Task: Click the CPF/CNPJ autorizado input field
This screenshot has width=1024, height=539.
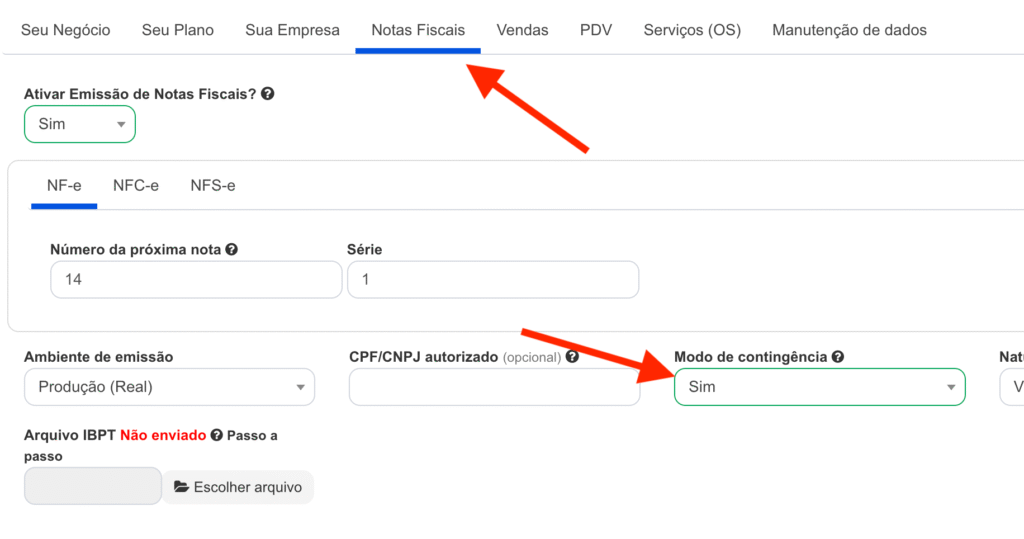Action: coord(494,387)
